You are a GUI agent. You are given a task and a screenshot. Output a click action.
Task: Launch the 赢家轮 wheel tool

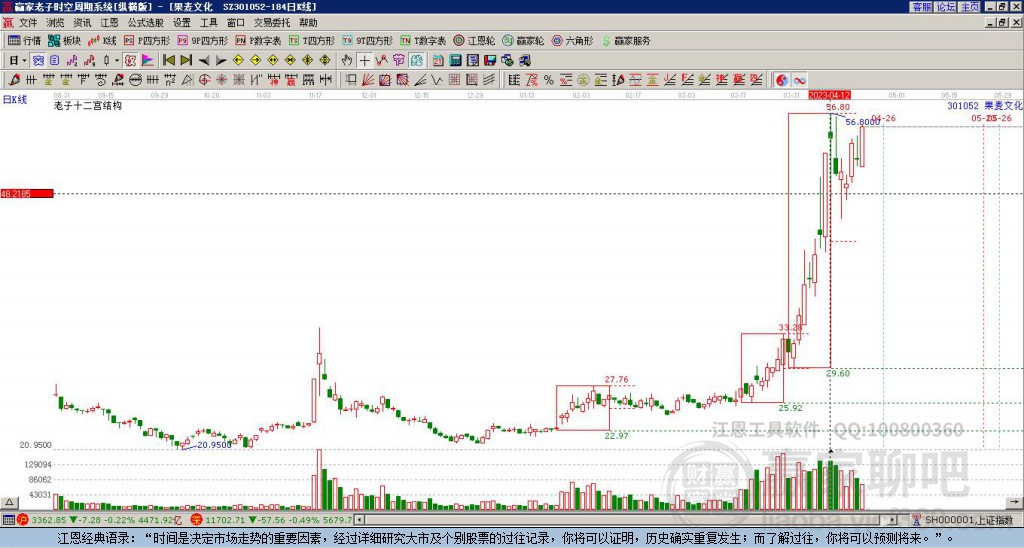[x=523, y=40]
